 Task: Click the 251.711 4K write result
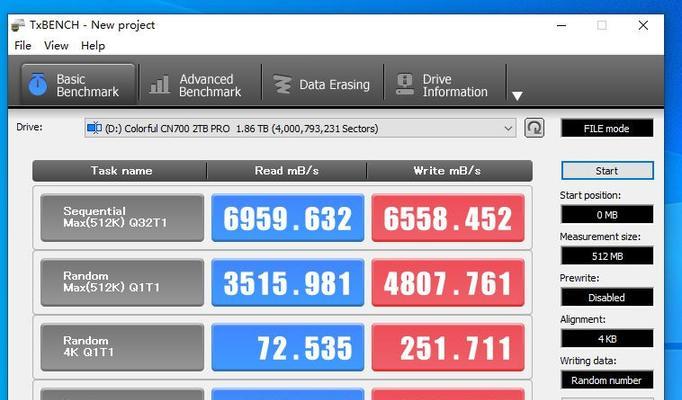tap(448, 347)
